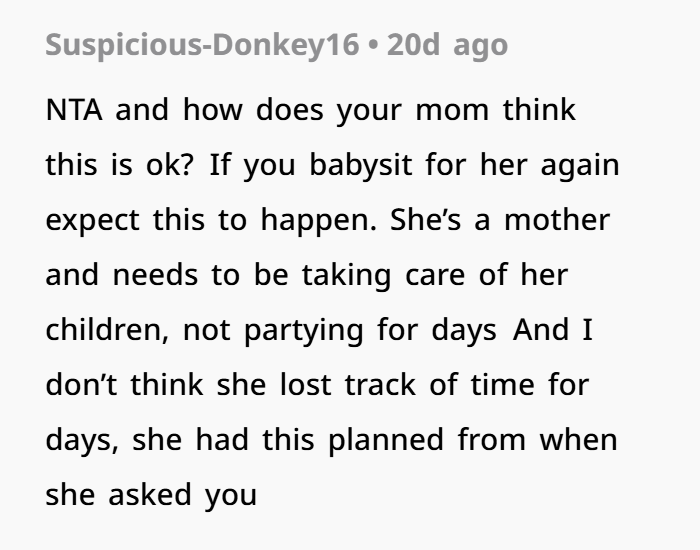The width and height of the screenshot is (700, 550).
Task: Click the word "days," starting the line
Action: pyautogui.click(x=82, y=440)
